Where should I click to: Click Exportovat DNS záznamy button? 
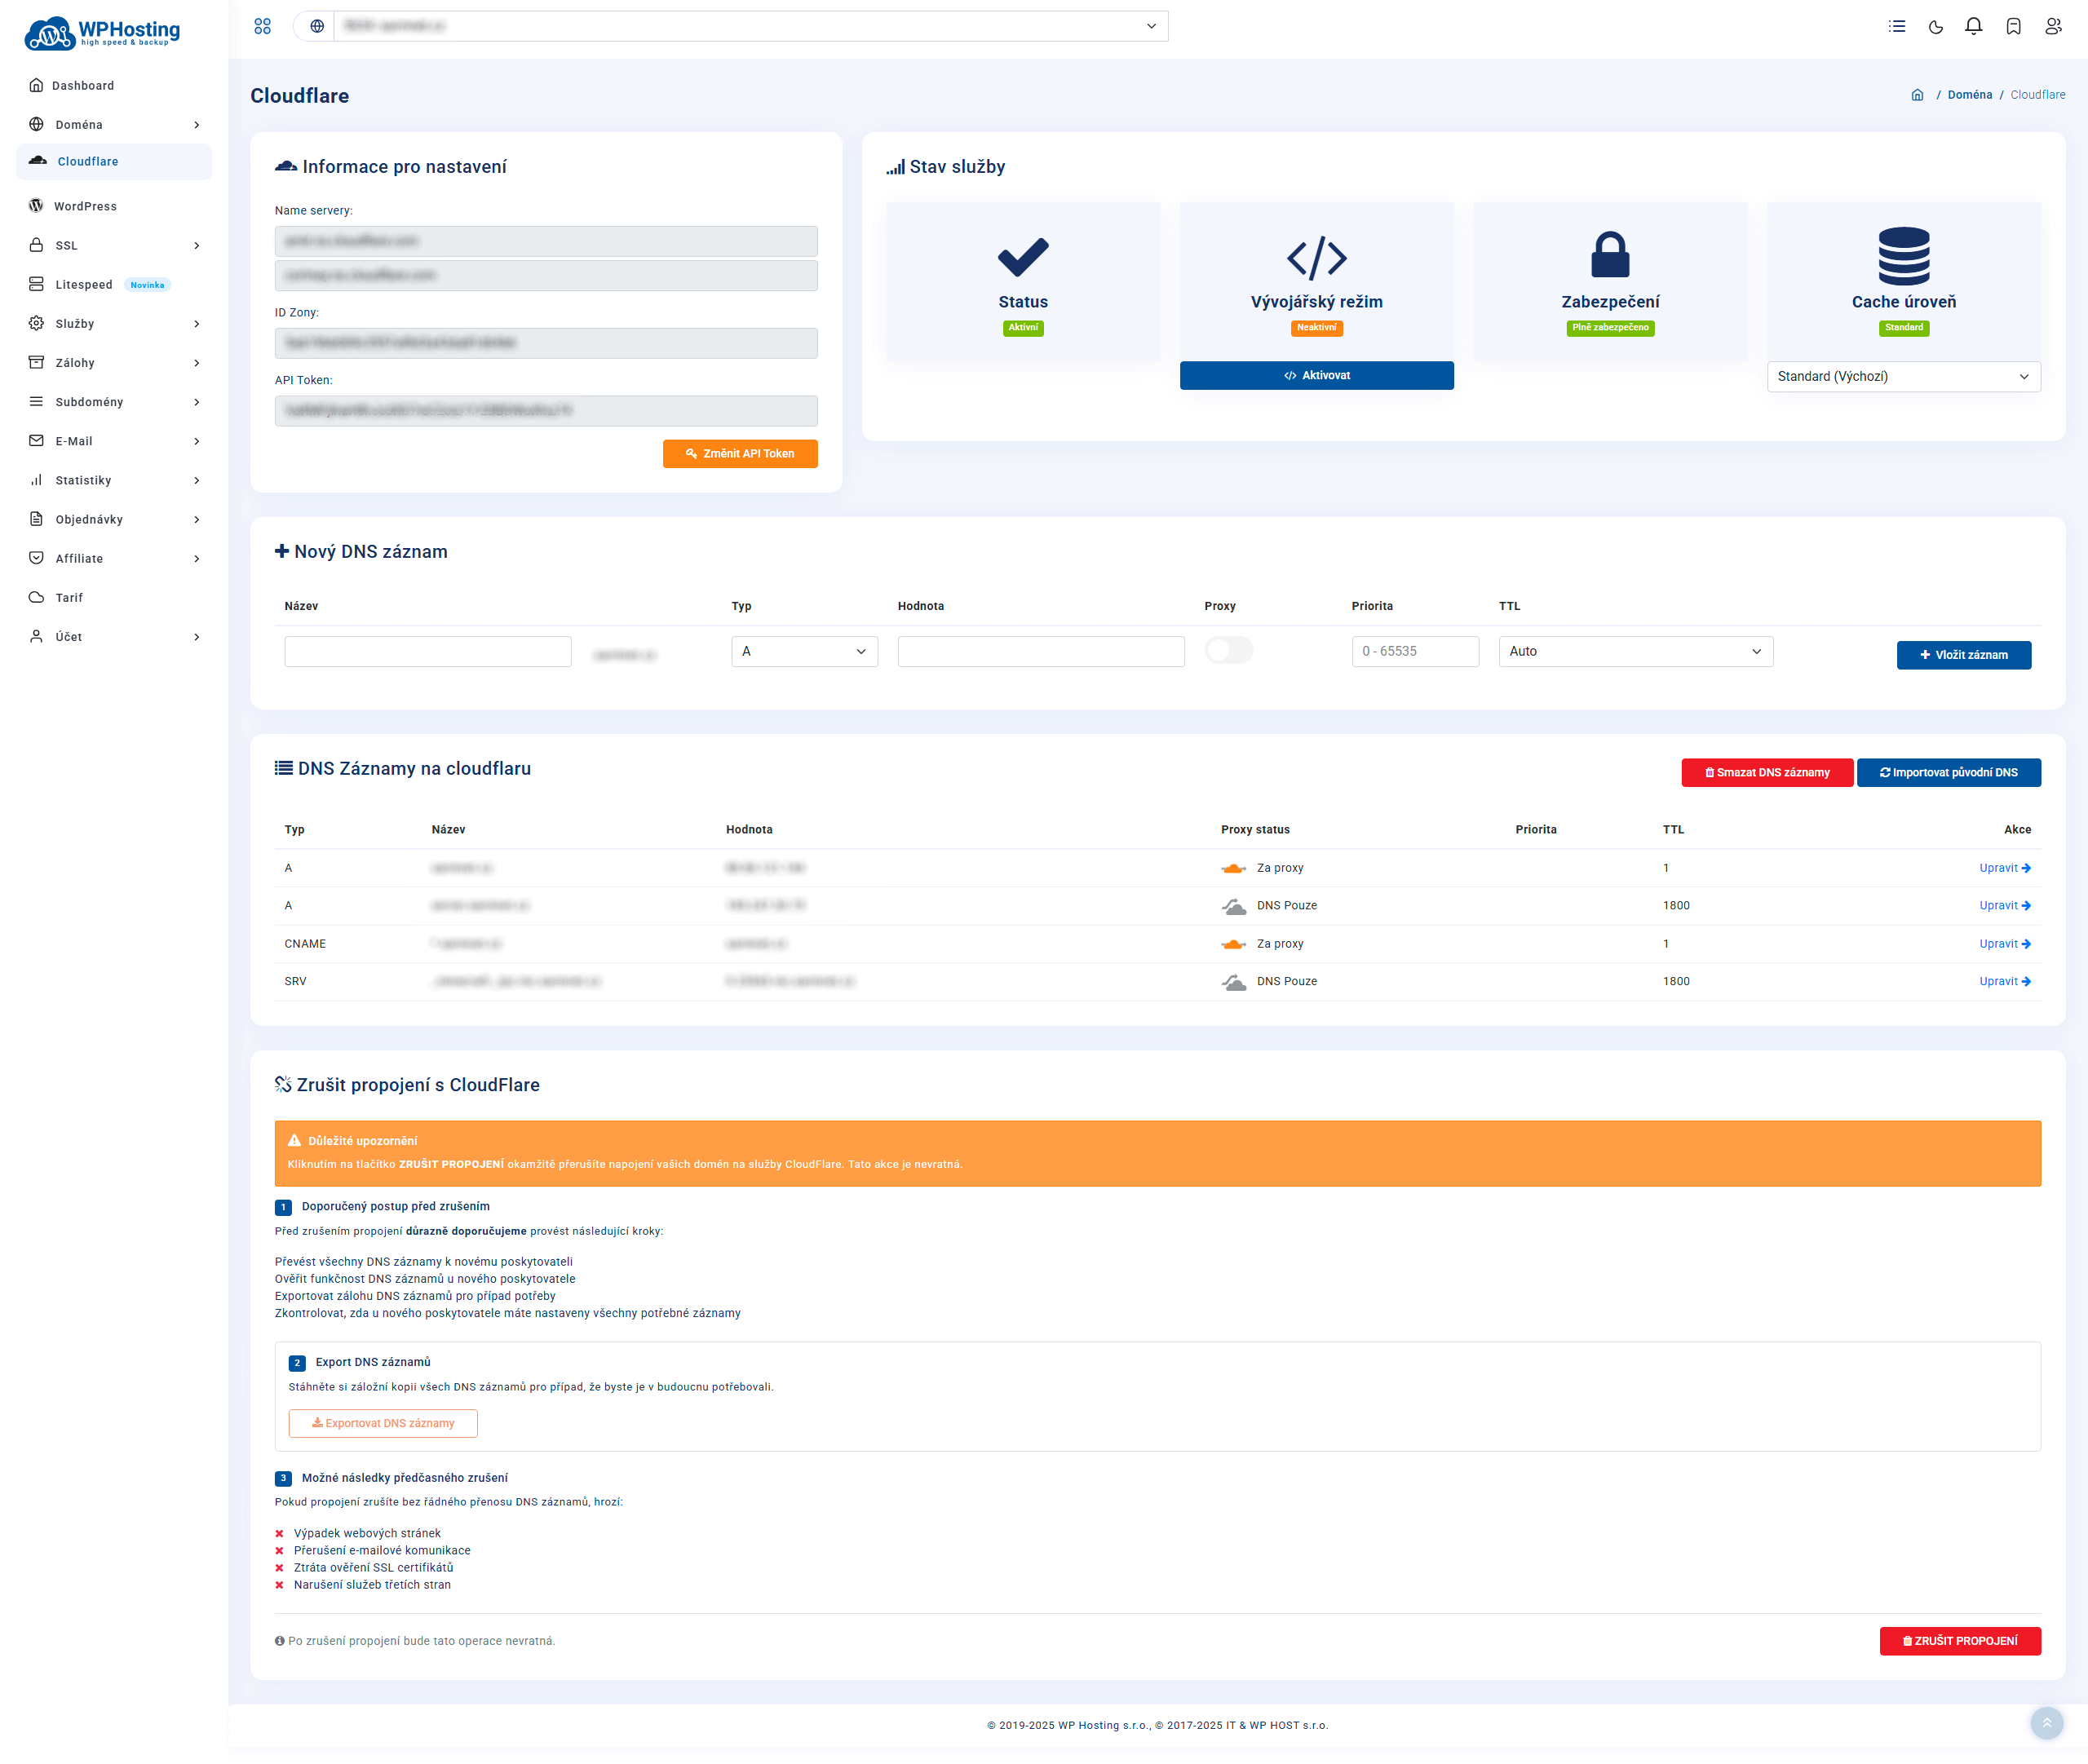pos(383,1423)
